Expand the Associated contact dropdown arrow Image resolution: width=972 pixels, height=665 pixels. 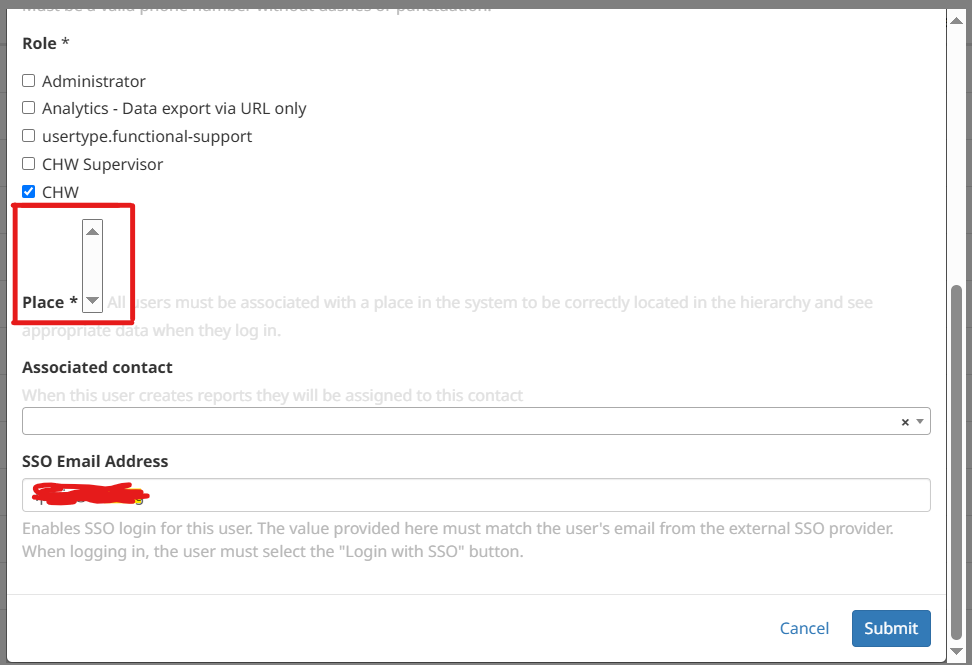(920, 421)
